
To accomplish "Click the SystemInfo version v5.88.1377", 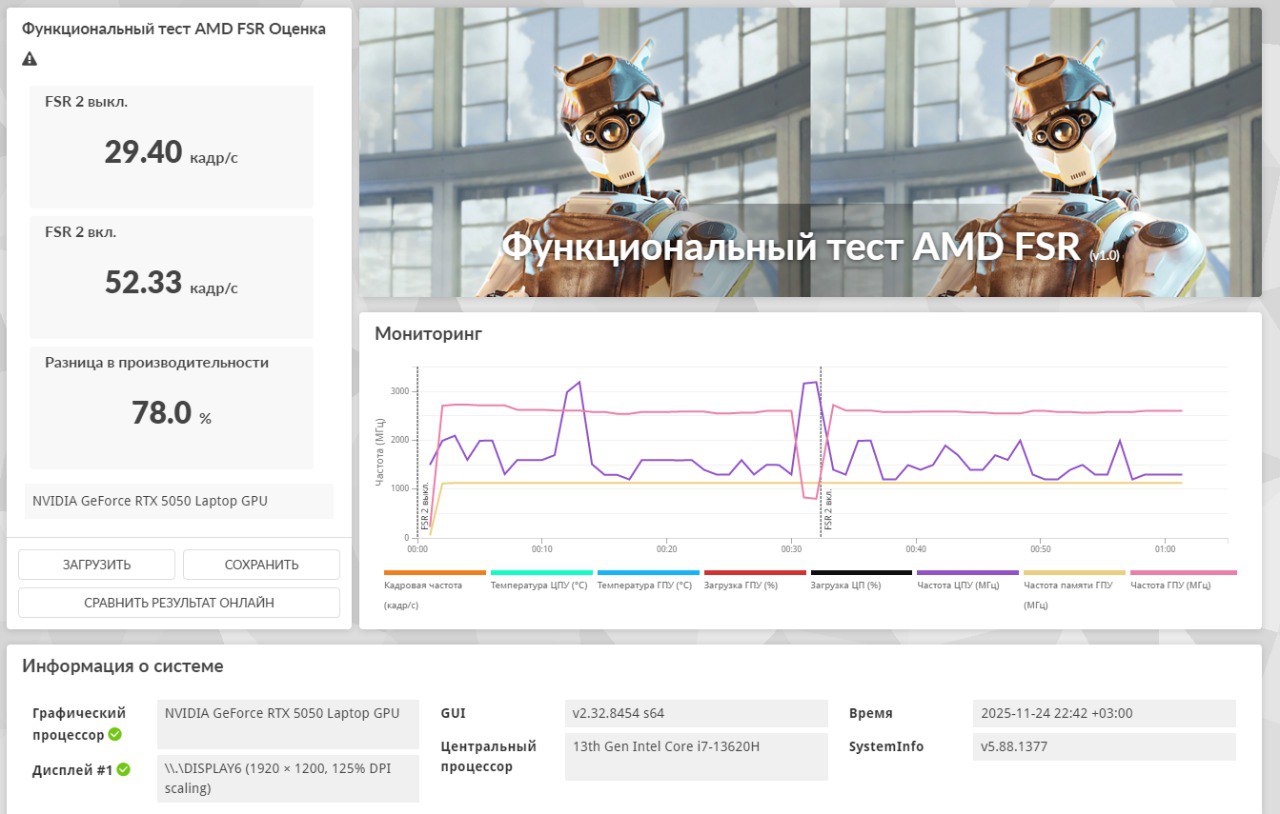I will (x=1104, y=746).
